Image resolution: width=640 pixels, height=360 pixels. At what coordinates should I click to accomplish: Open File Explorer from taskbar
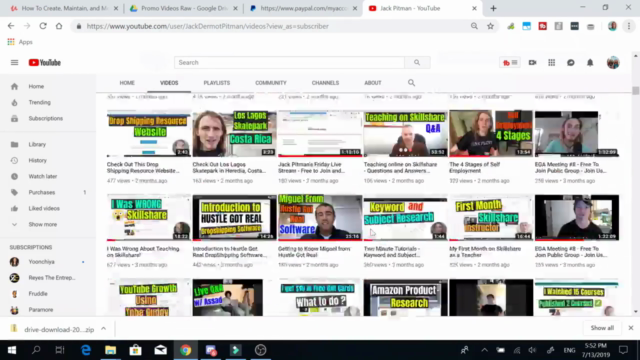110,350
